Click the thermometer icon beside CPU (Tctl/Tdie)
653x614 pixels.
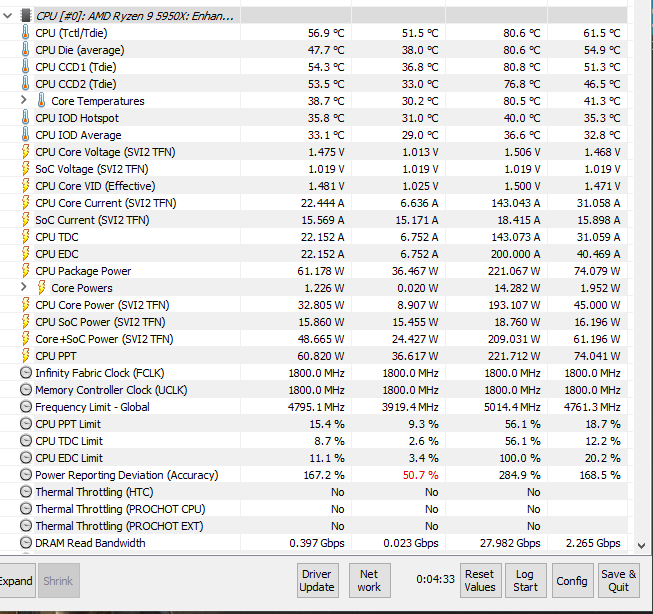(x=25, y=33)
